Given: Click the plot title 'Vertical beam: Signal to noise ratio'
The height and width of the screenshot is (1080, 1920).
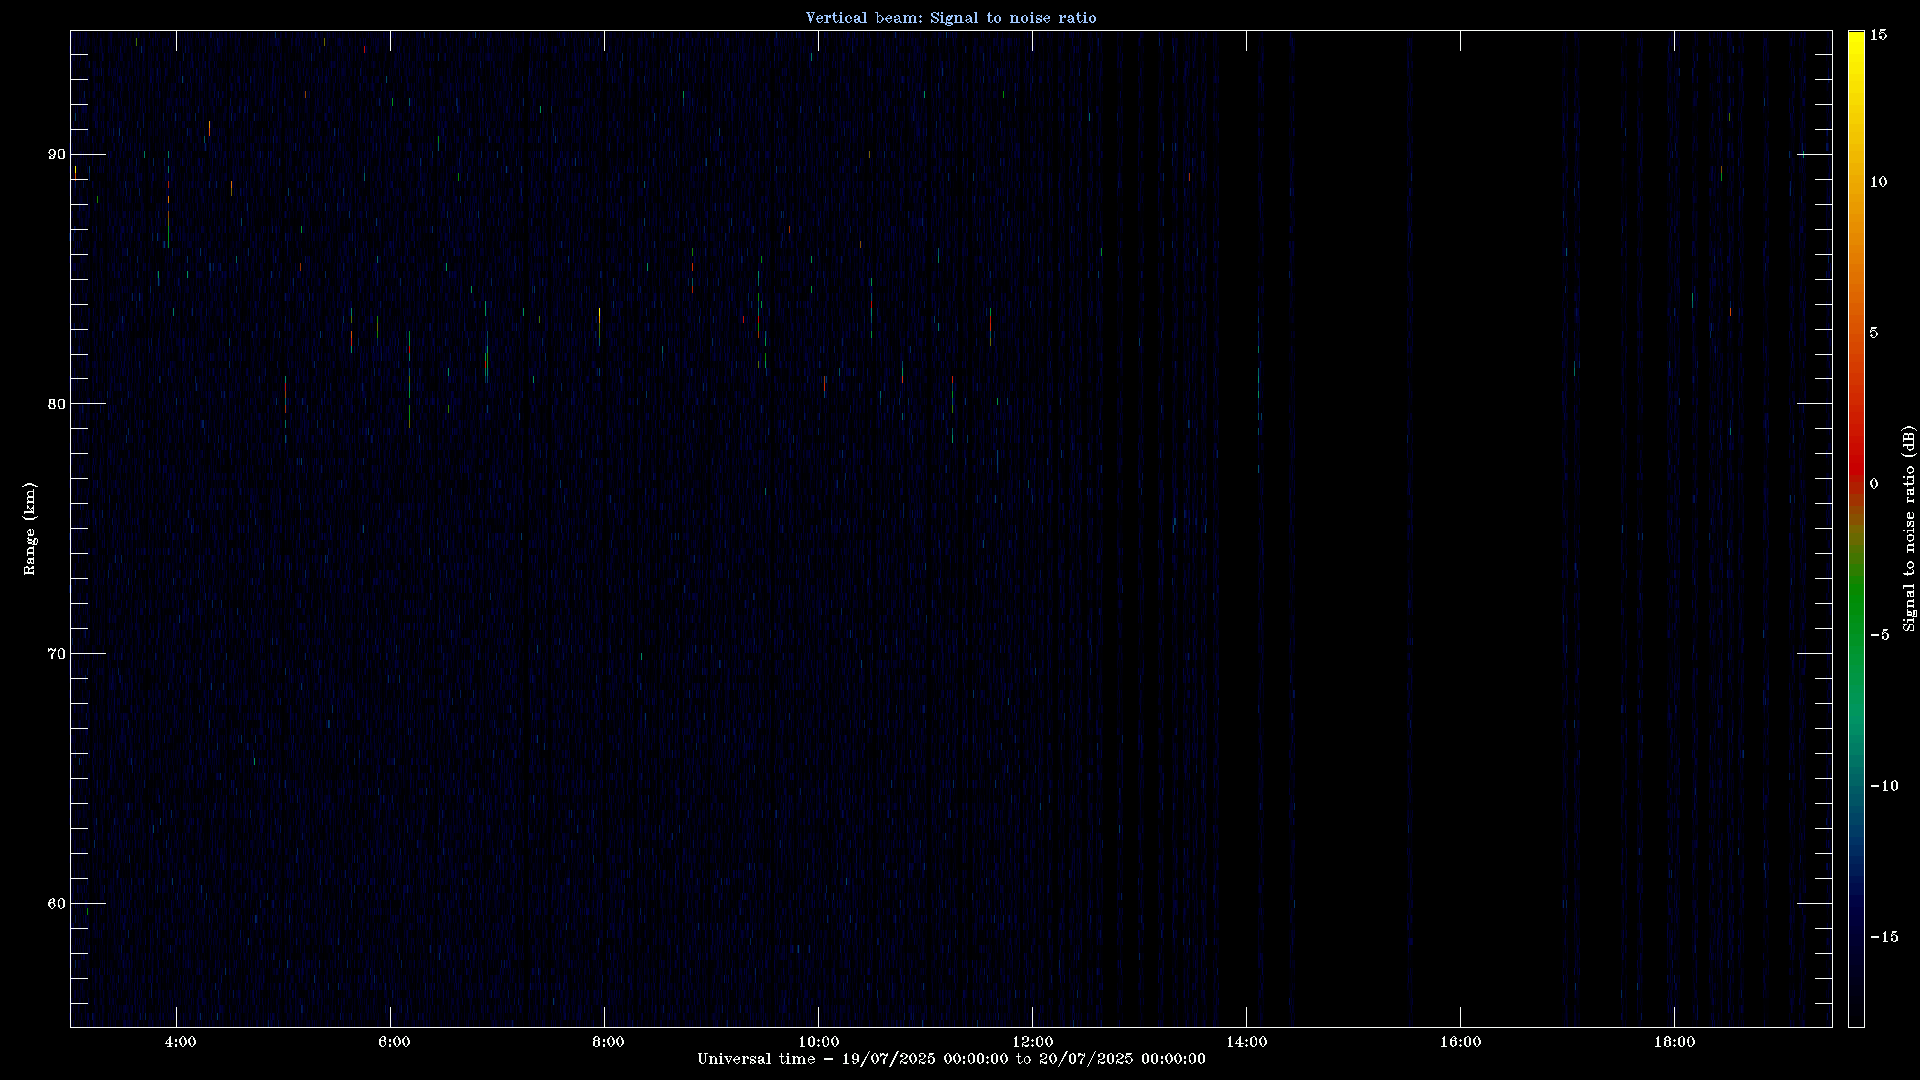Looking at the screenshot, I should point(951,18).
